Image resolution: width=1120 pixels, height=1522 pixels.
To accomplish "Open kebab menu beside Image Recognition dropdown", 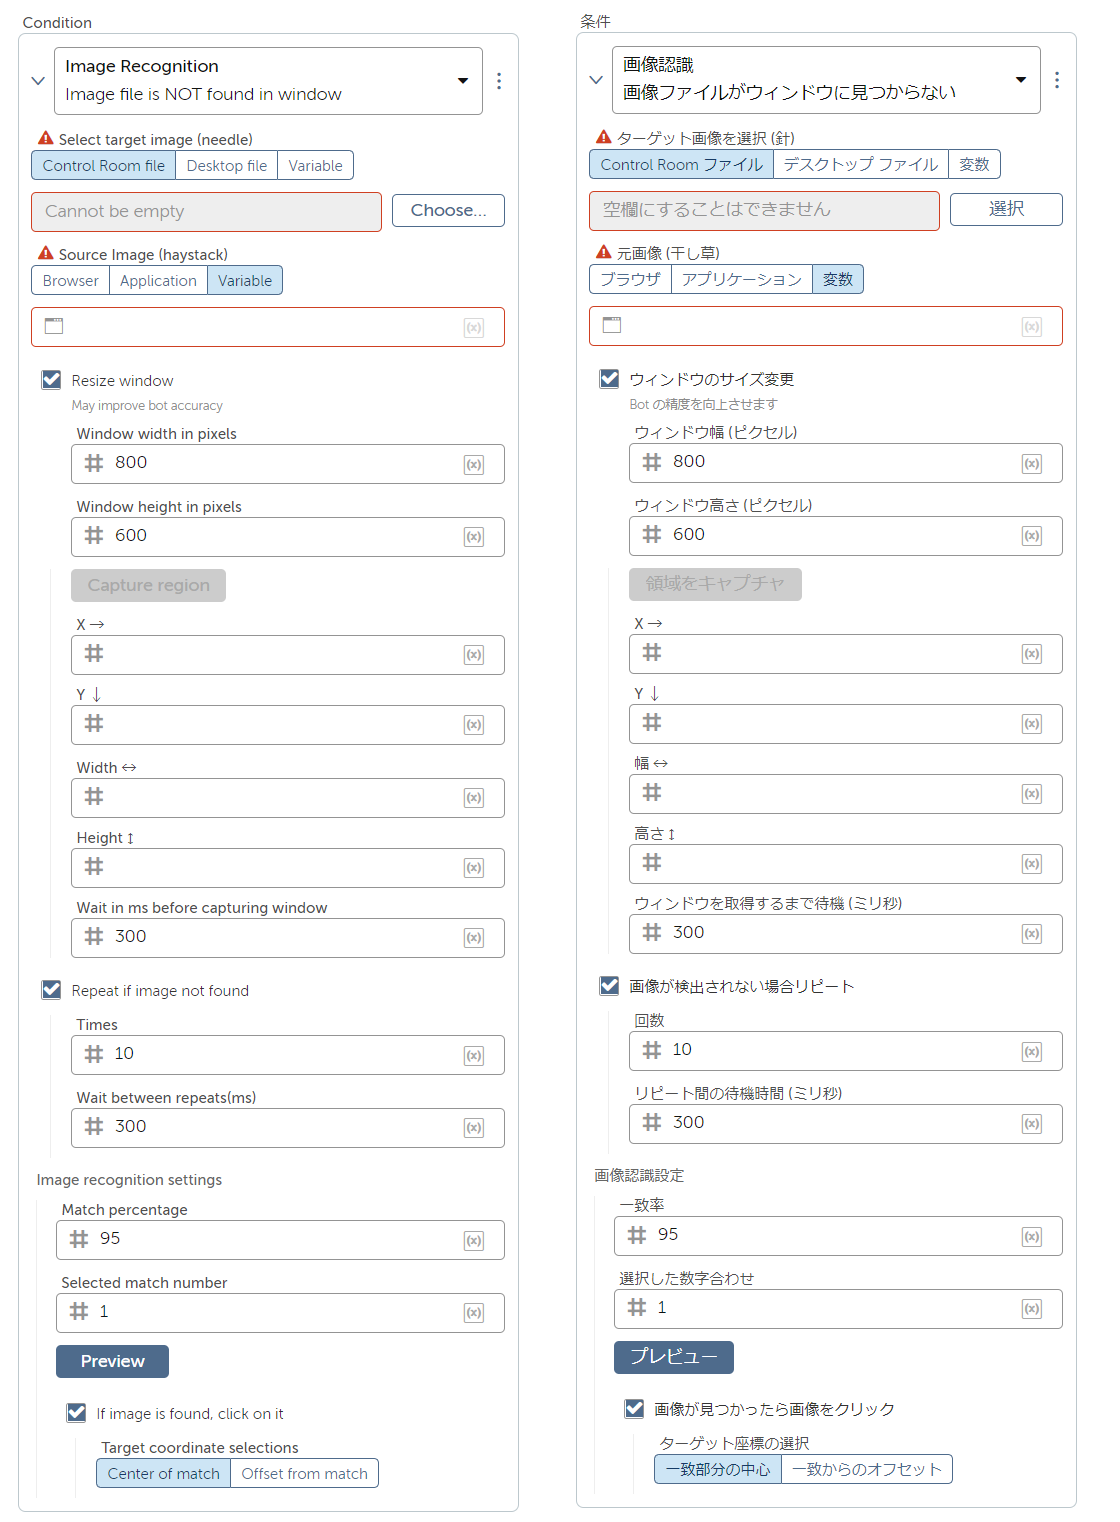I will (x=499, y=81).
